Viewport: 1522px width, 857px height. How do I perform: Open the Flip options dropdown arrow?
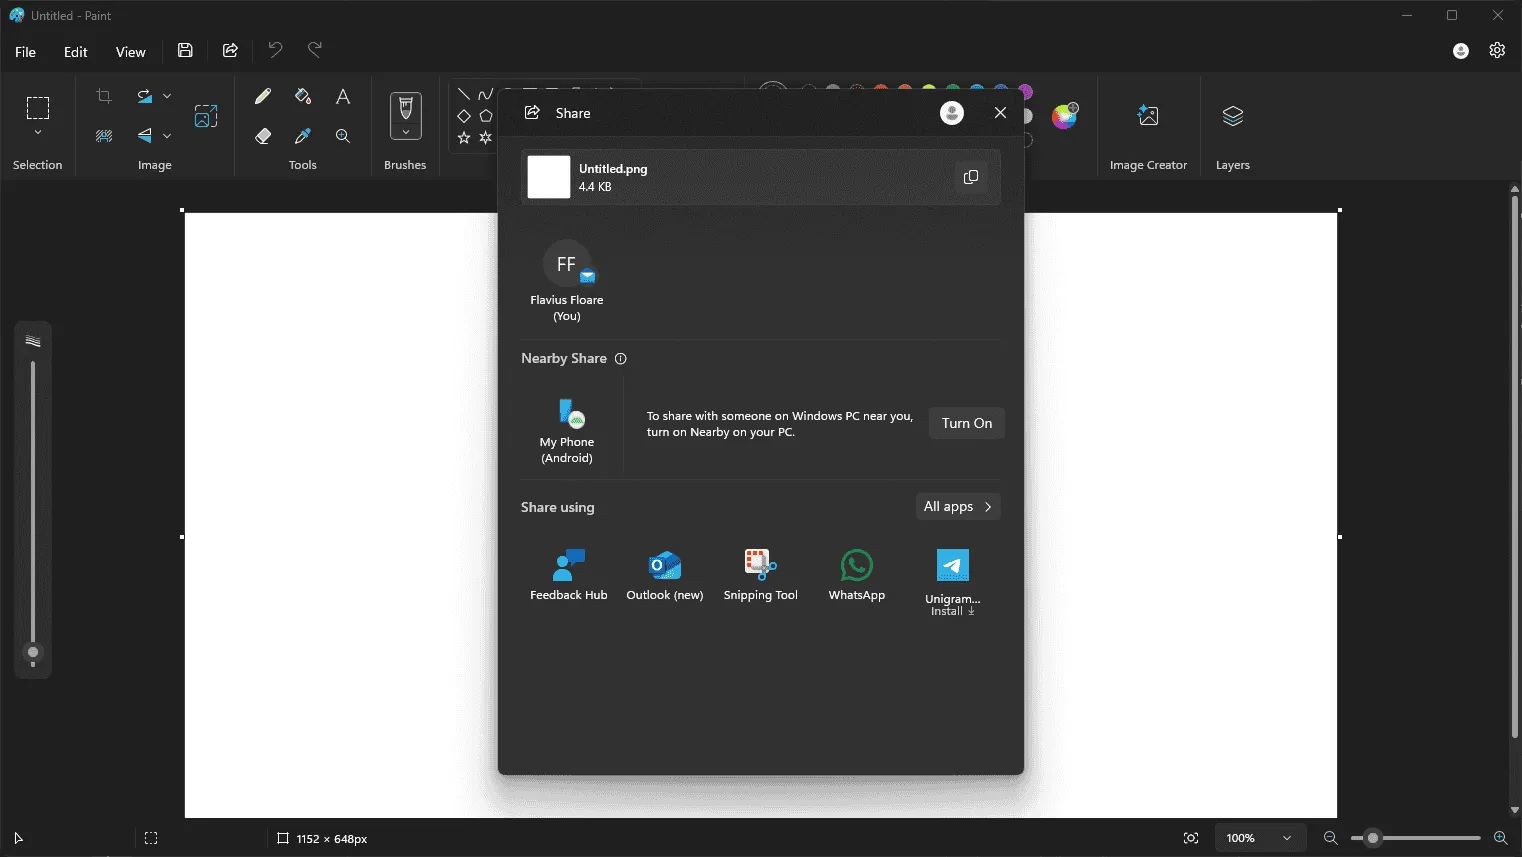pyautogui.click(x=167, y=136)
